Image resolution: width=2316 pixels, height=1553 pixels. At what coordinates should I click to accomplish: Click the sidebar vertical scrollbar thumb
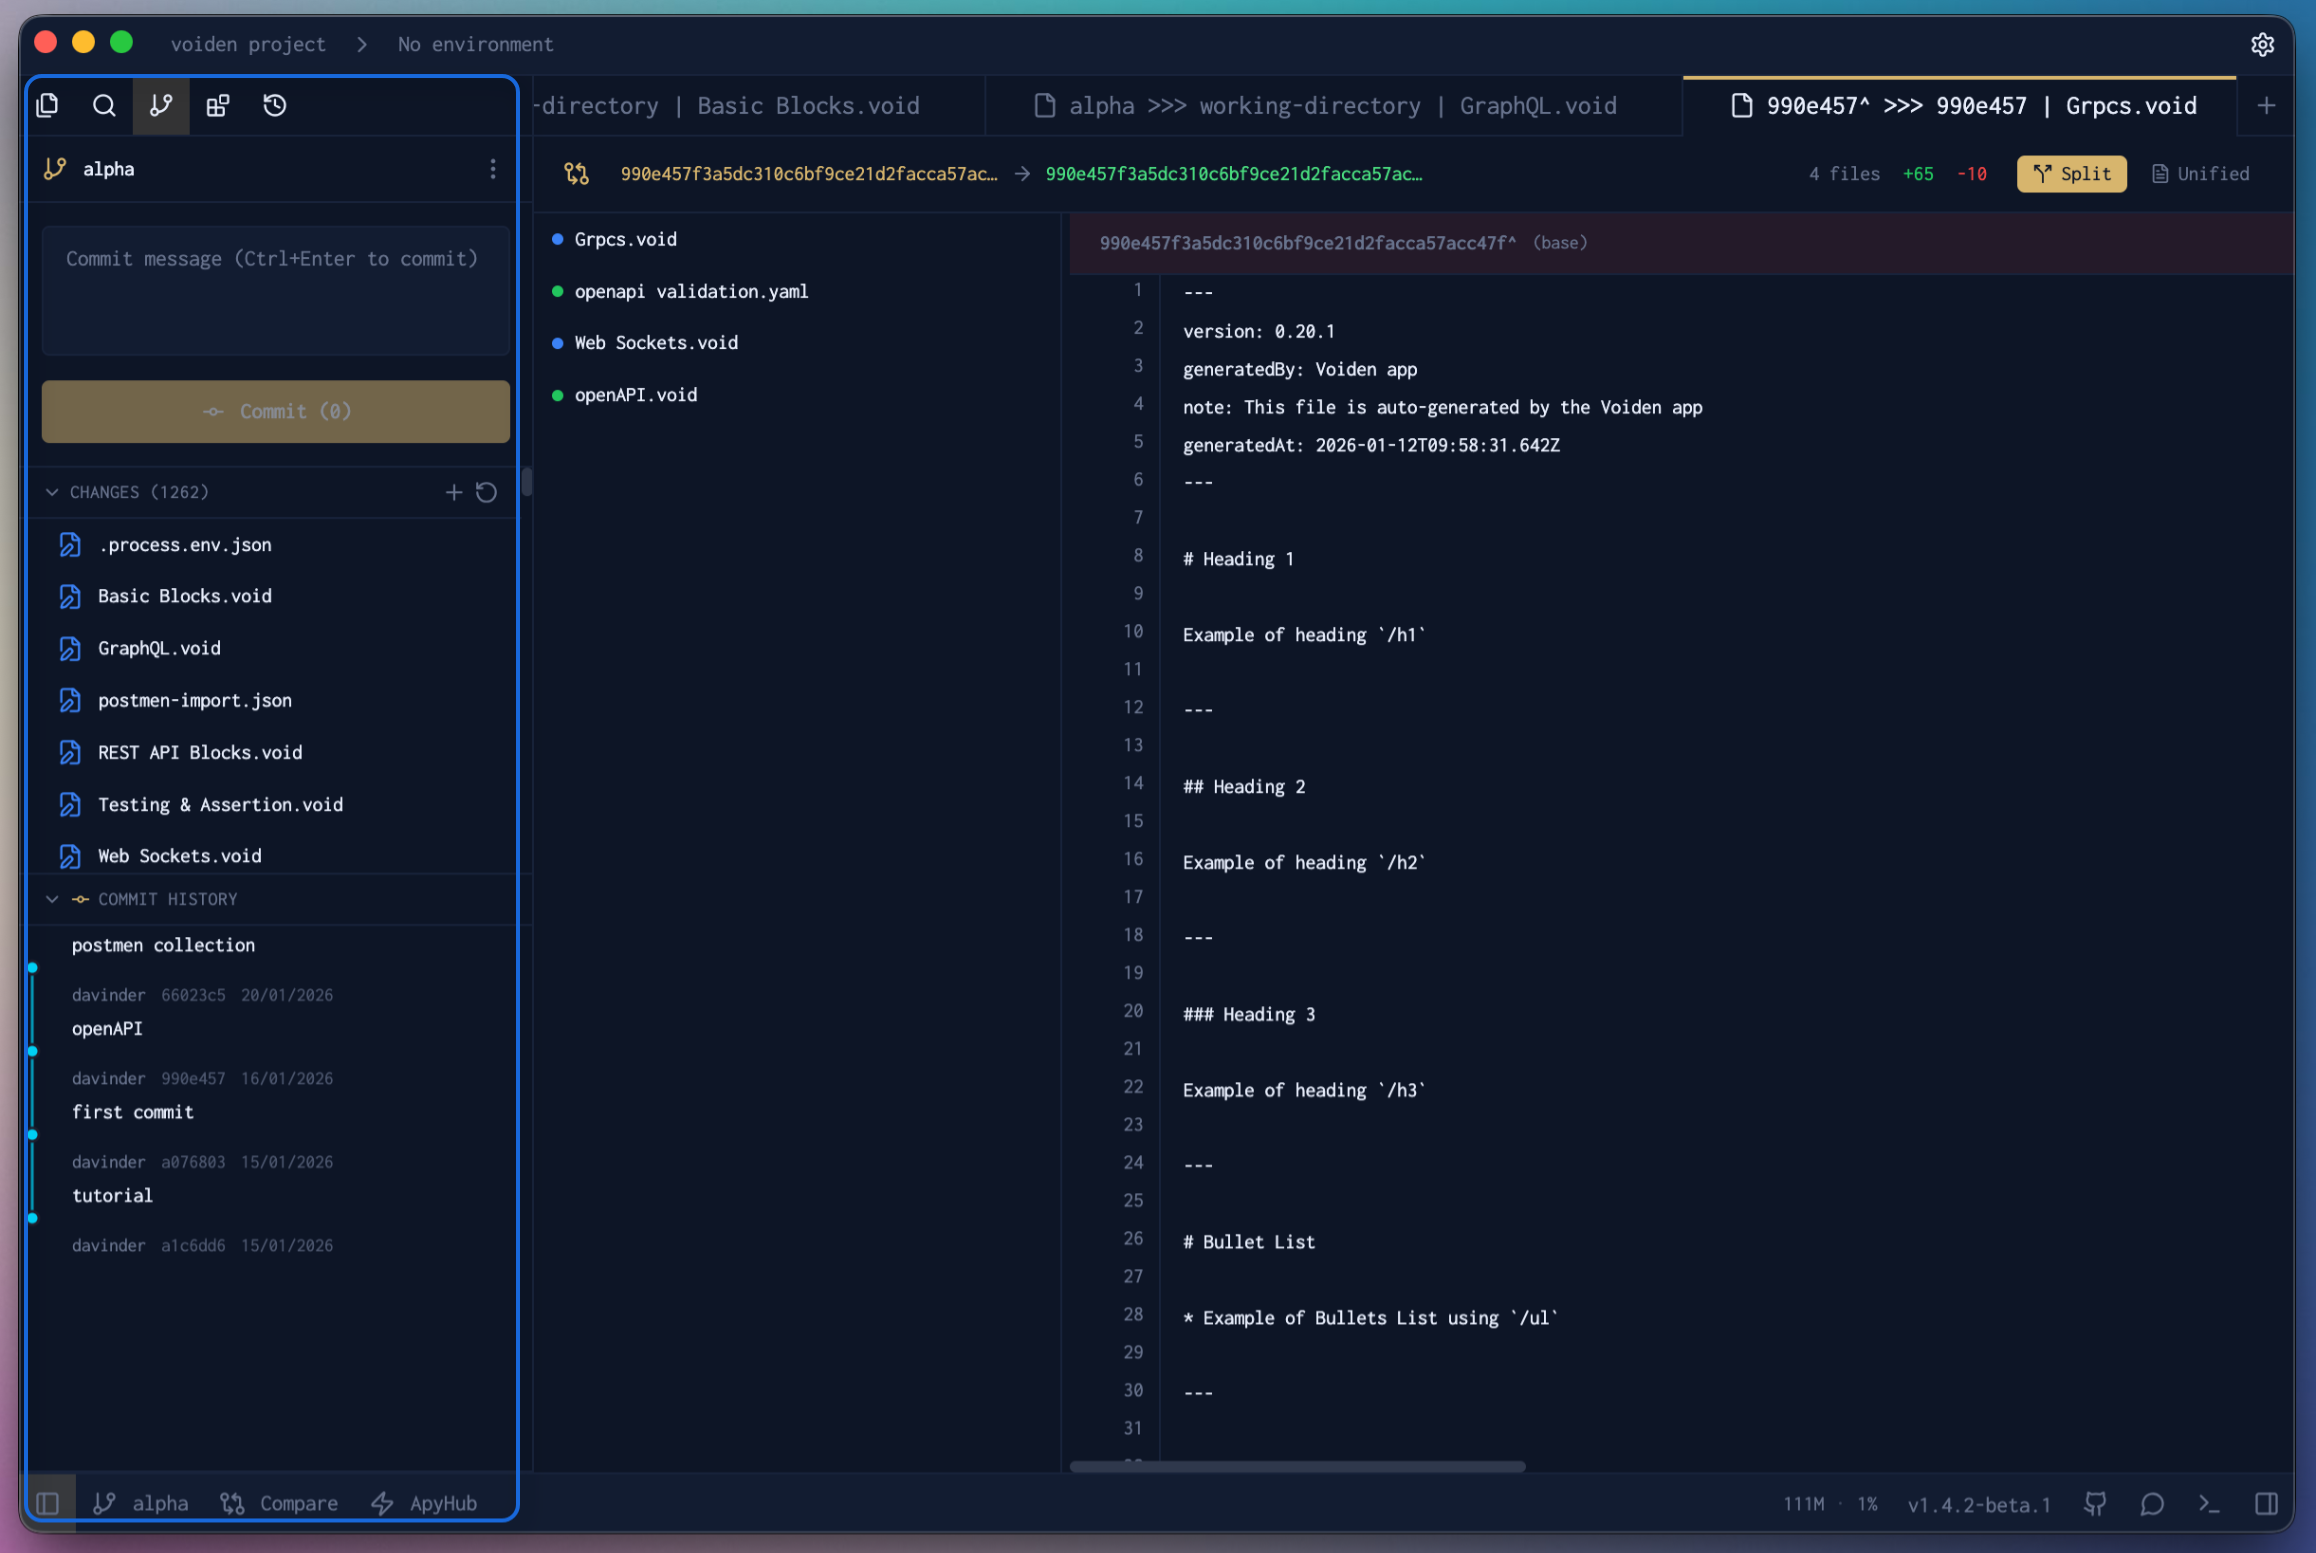pyautogui.click(x=527, y=482)
